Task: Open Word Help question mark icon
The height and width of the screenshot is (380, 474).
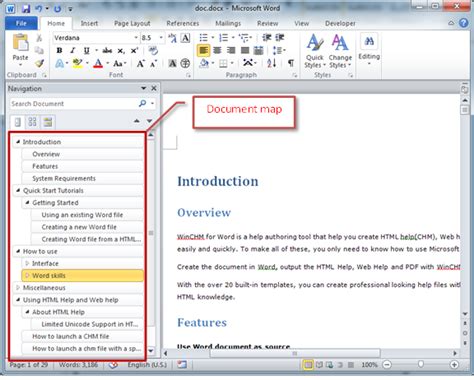Action: tap(463, 23)
